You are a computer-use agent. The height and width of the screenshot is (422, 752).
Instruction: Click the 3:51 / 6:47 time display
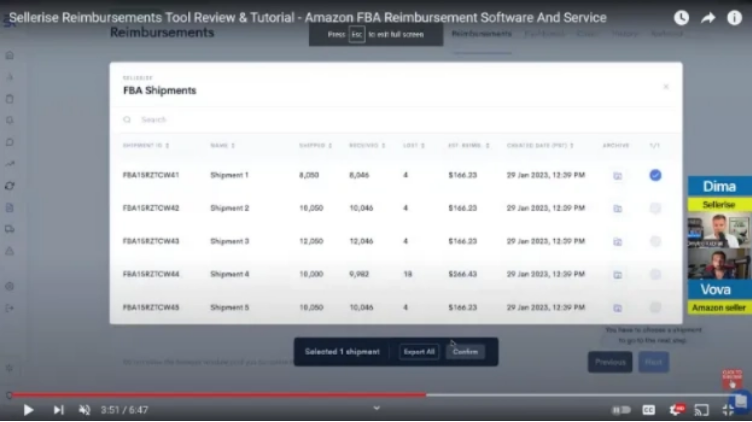(124, 410)
